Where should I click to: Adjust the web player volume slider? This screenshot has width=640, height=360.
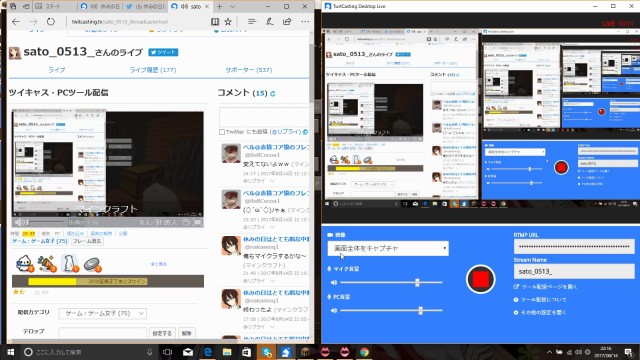44,222
